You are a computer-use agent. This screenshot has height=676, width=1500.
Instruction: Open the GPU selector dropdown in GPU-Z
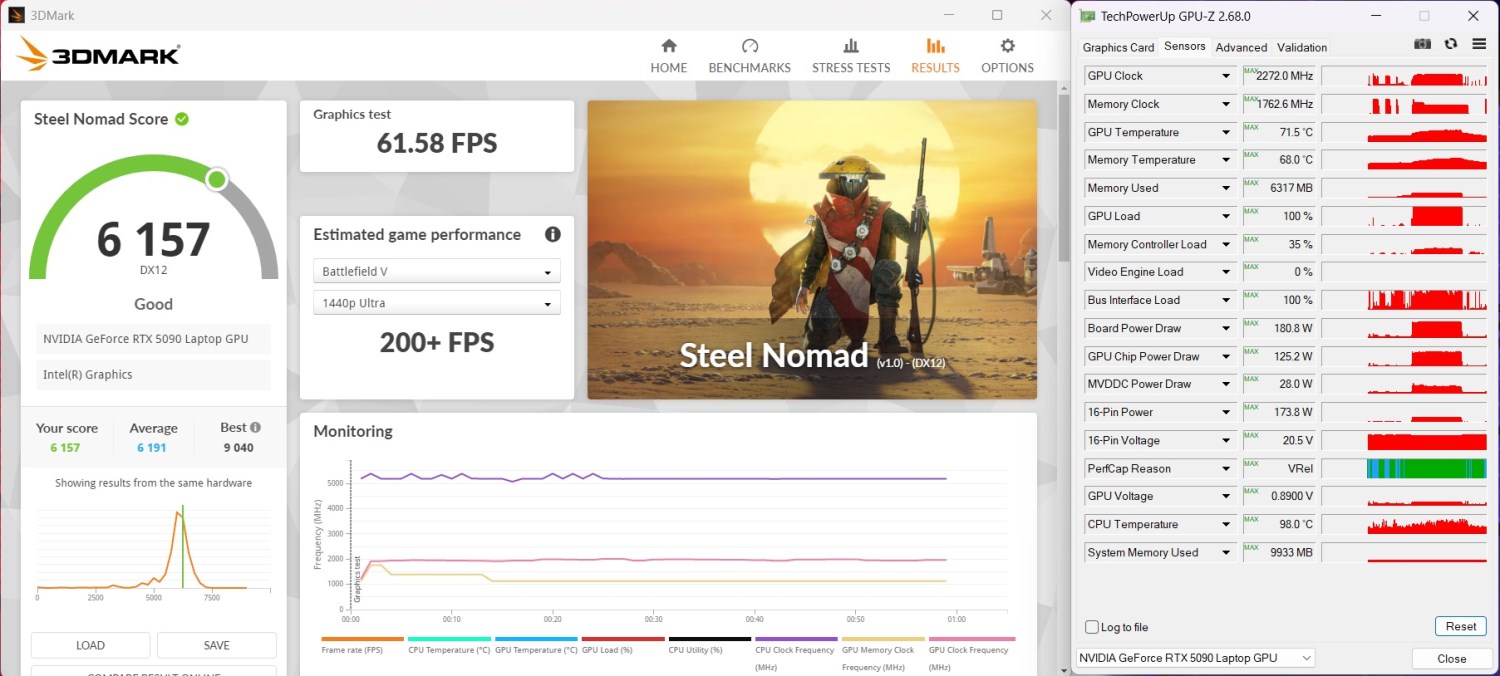(1195, 658)
